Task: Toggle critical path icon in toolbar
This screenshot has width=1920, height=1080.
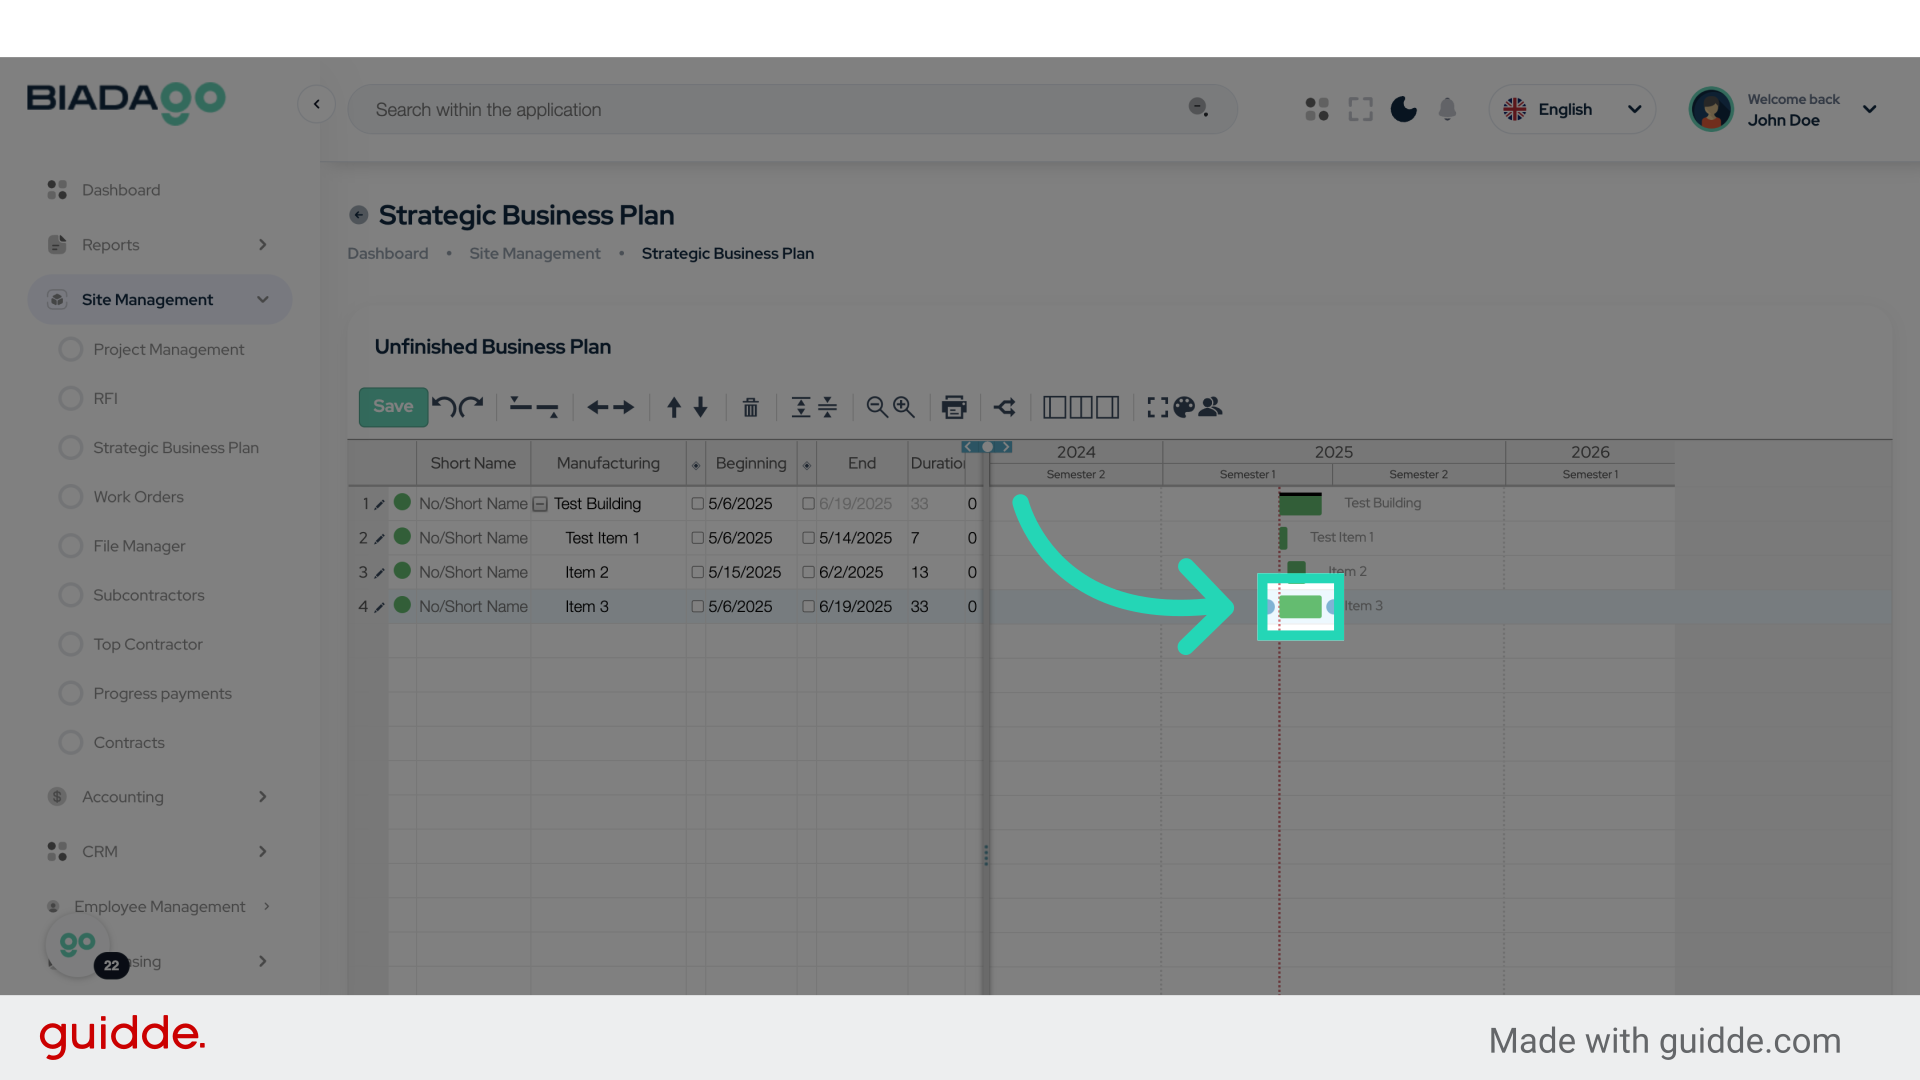Action: 1005,407
